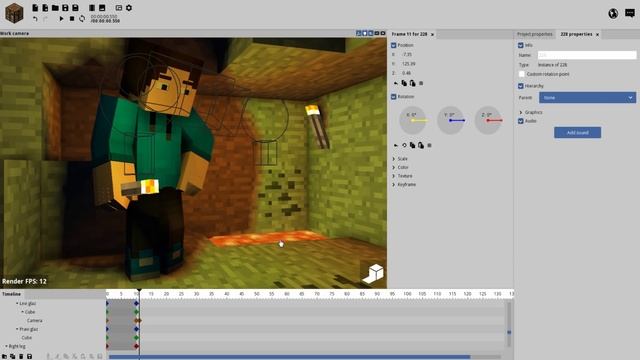Toggle the Info section checkbox
640x360 pixels.
520,45
